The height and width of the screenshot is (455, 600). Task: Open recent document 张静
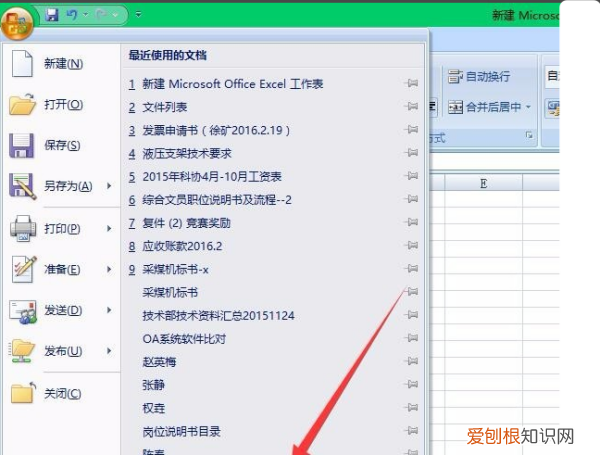(x=153, y=385)
